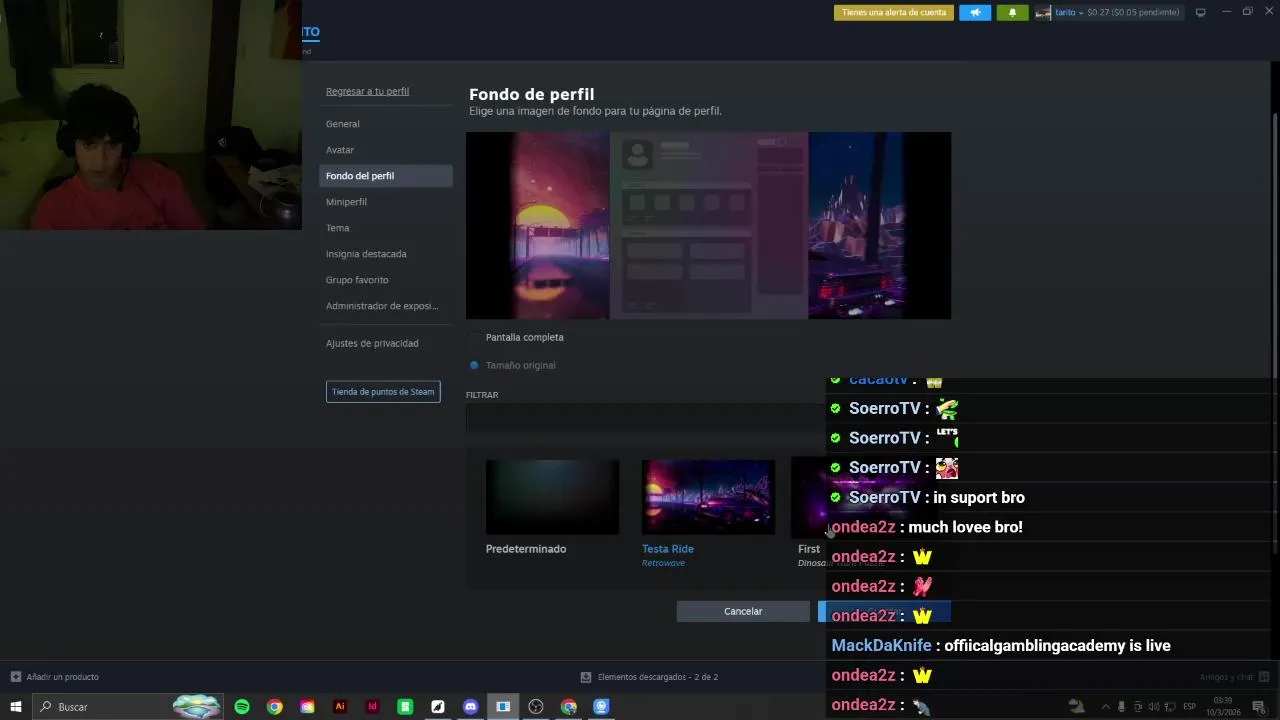Image resolution: width=1280 pixels, height=720 pixels.
Task: Open the second Chrome taskbar icon
Action: click(569, 707)
